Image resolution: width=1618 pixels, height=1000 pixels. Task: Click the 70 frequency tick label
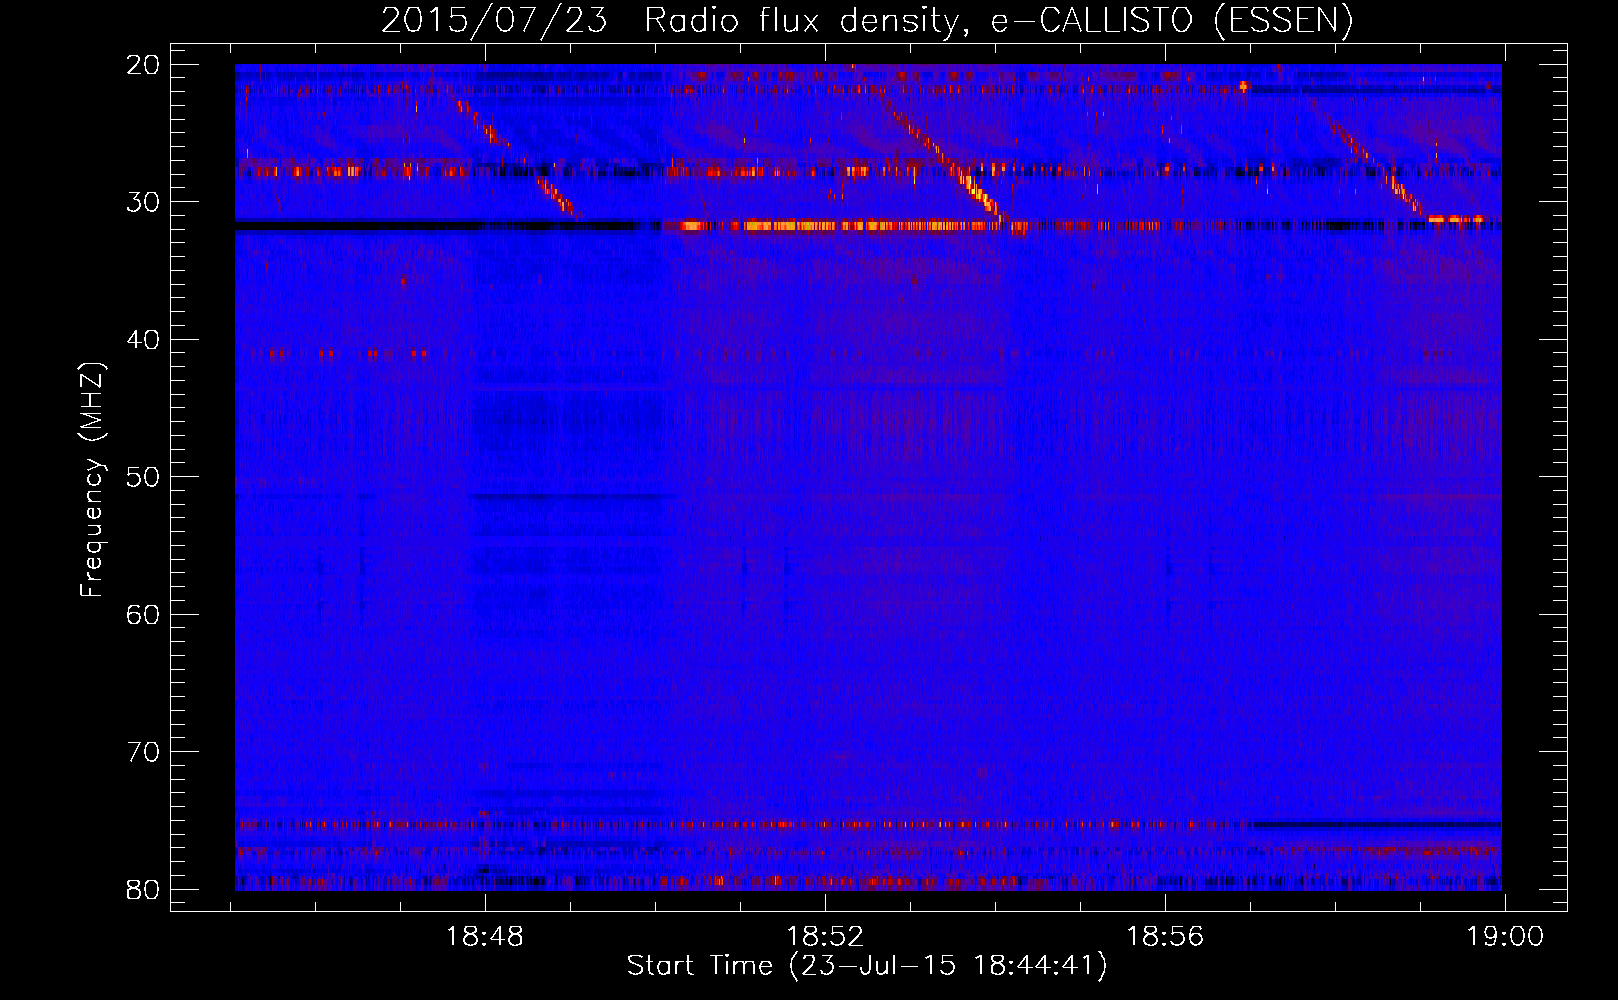[143, 752]
